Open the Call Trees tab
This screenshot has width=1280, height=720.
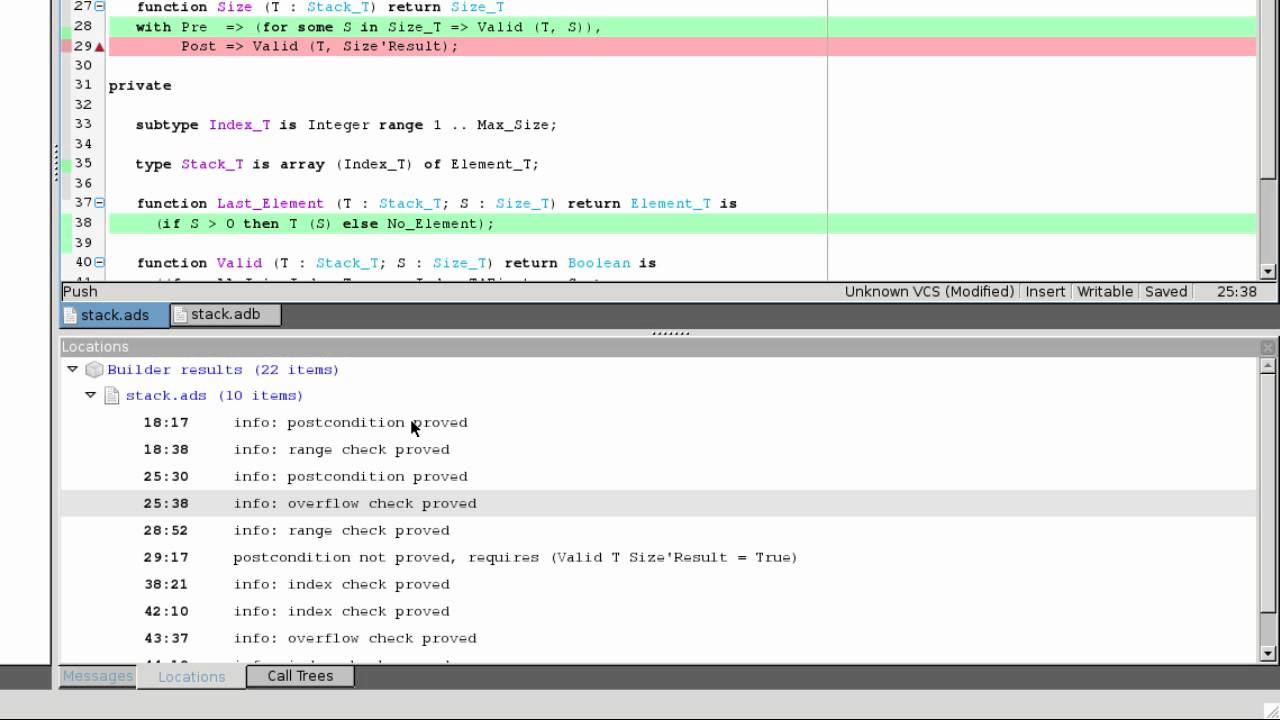coord(300,676)
